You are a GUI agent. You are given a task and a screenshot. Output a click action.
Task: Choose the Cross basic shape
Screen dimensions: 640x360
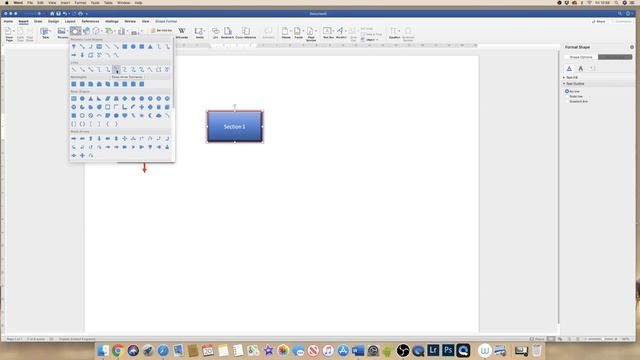tap(142, 107)
